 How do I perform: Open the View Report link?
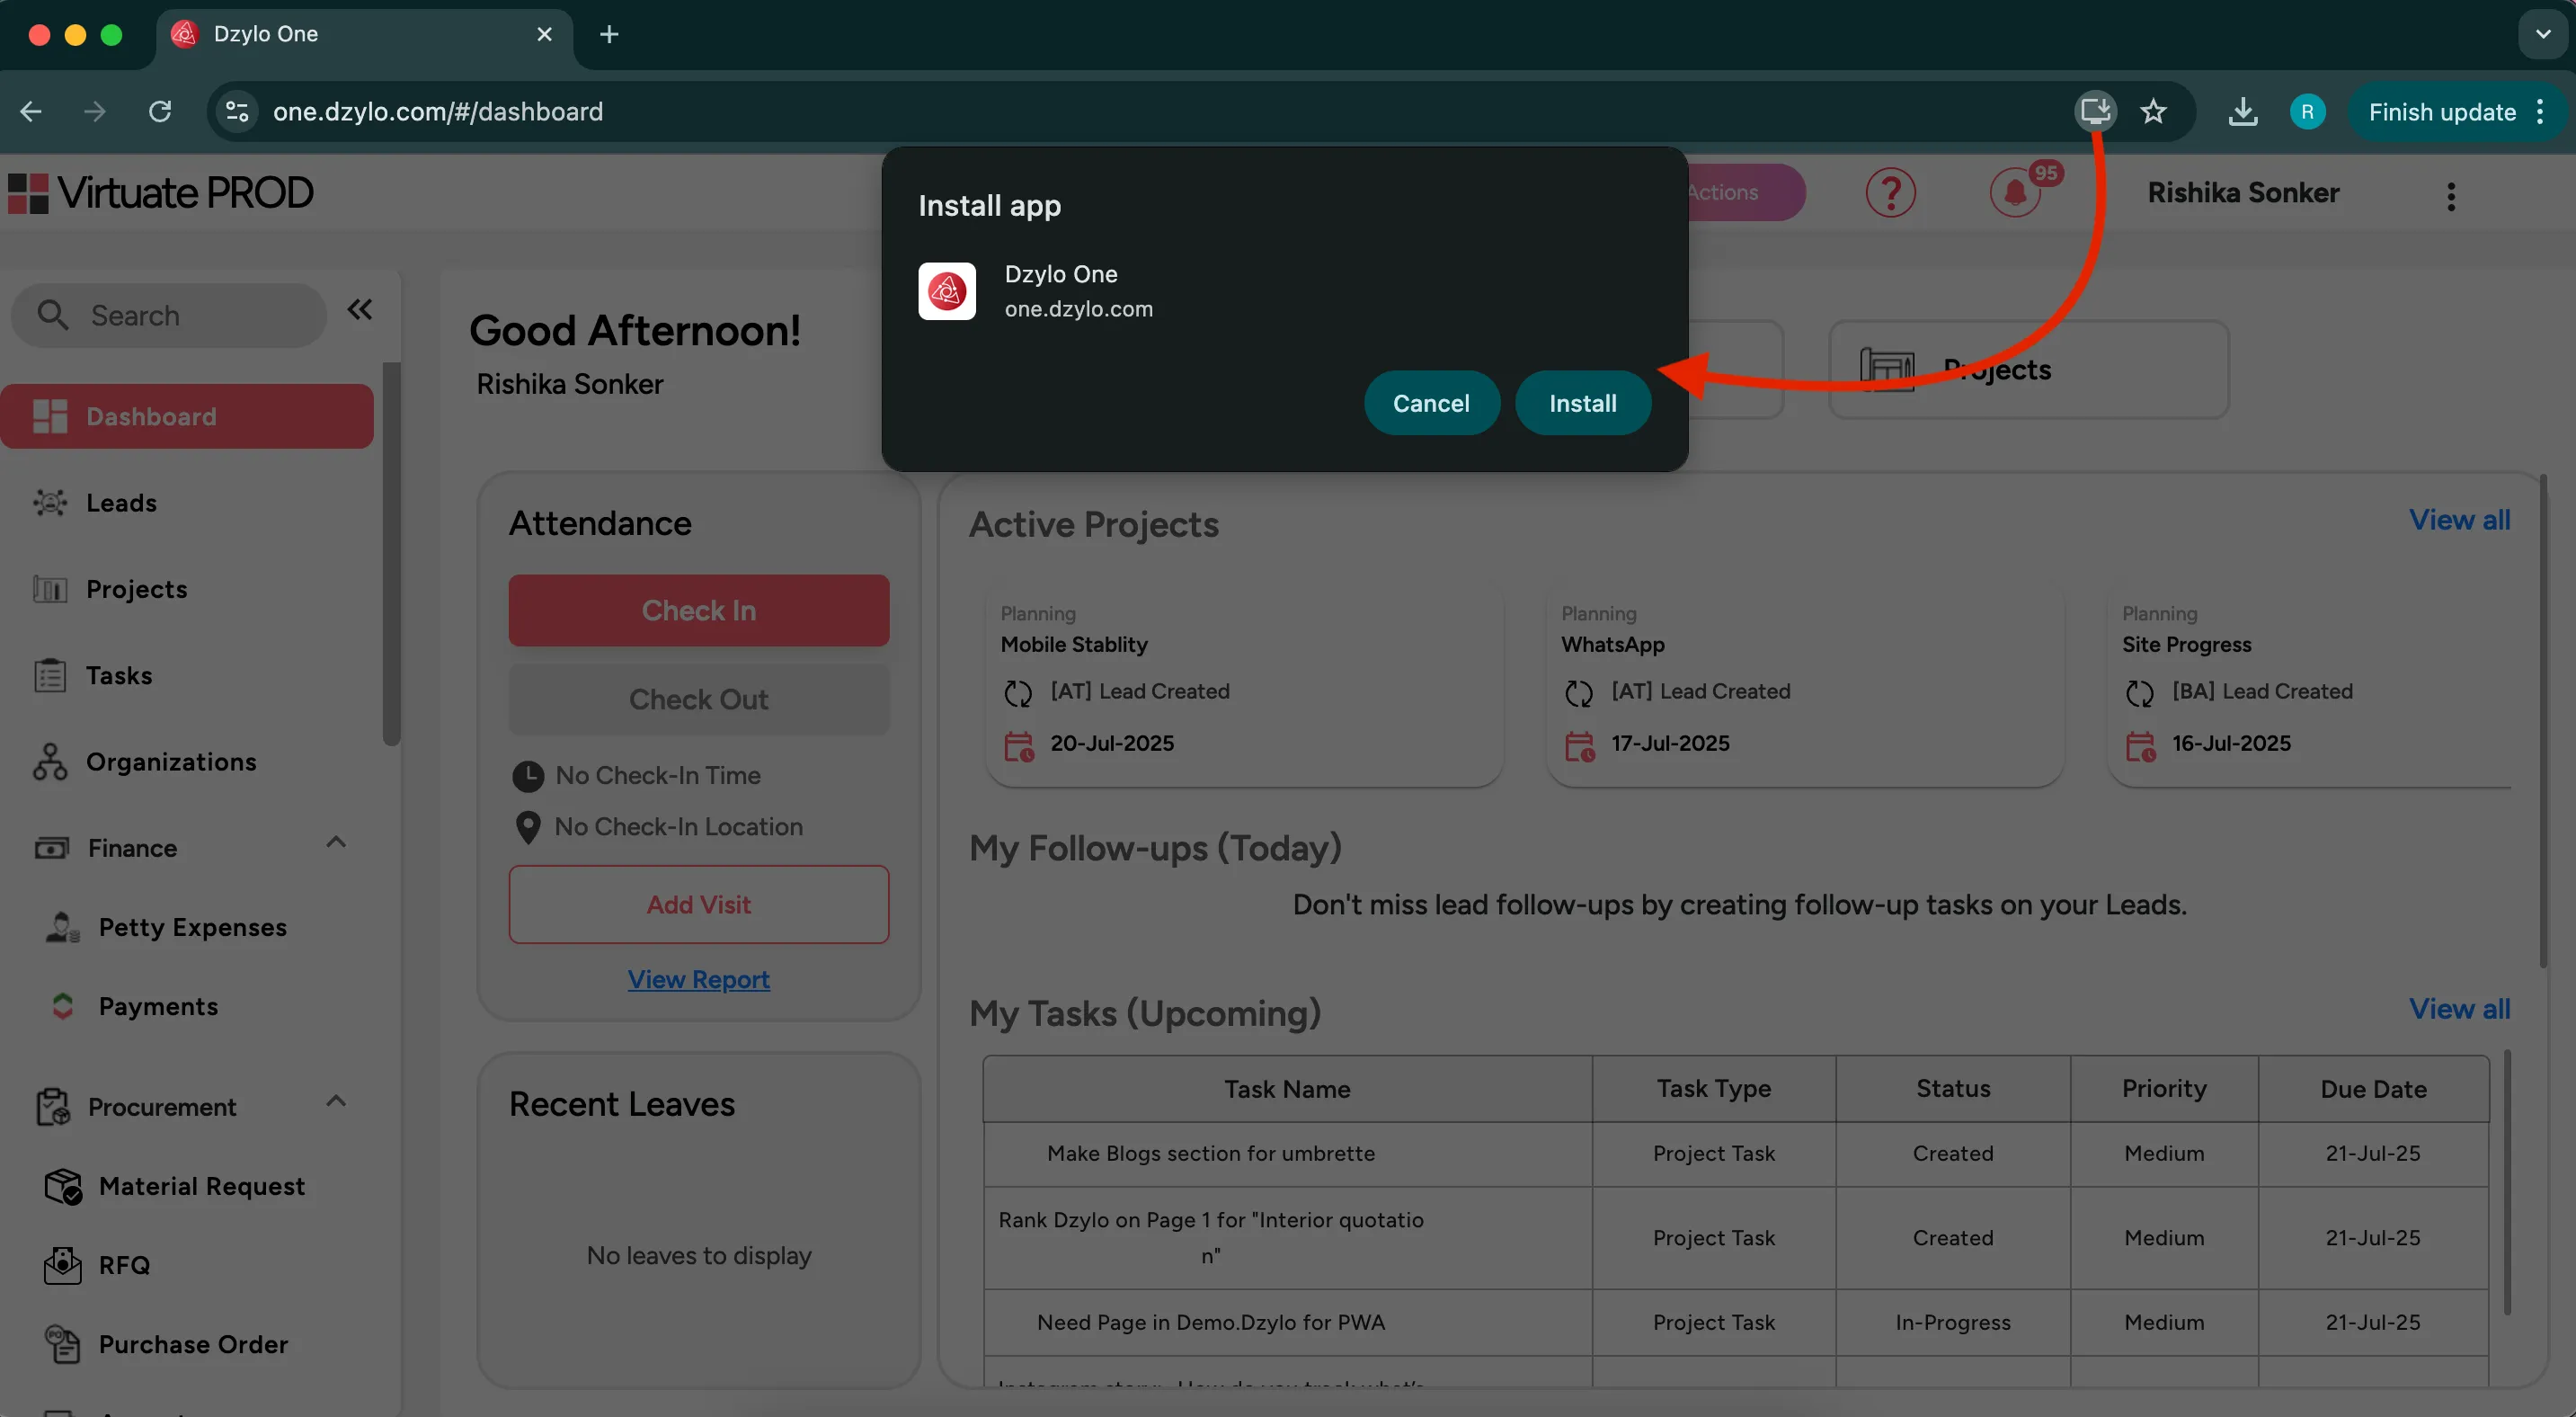click(x=698, y=979)
